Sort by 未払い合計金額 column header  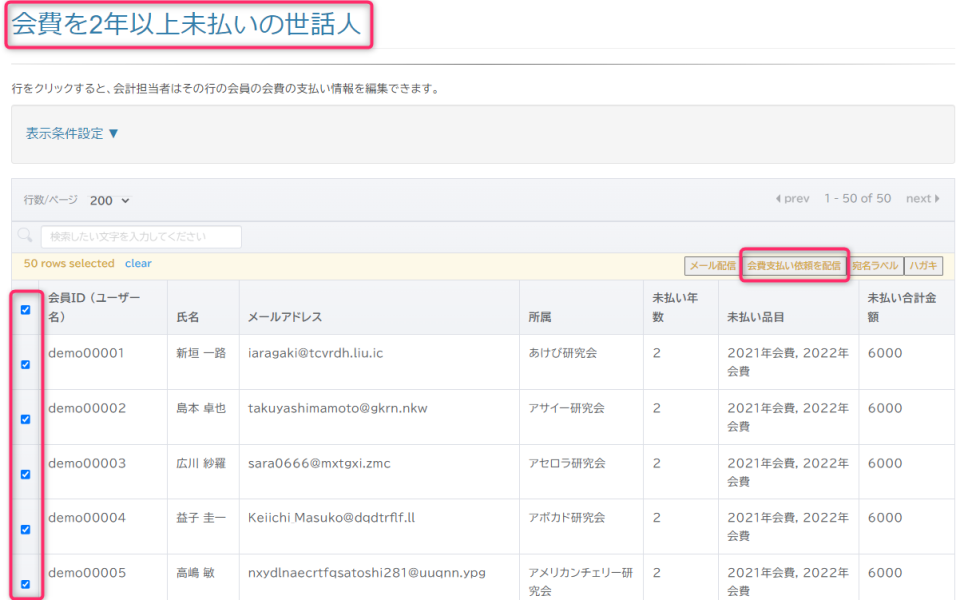[901, 307]
